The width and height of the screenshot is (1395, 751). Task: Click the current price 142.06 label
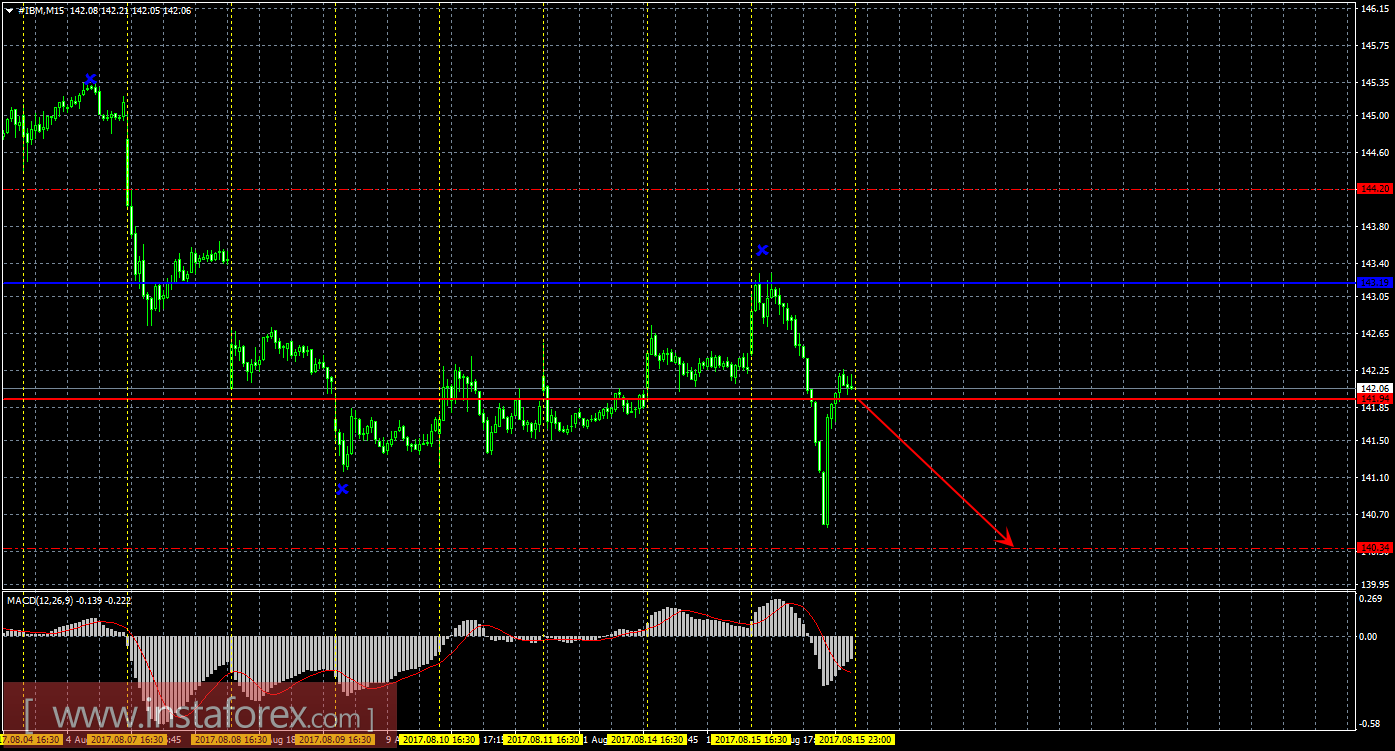[1375, 388]
